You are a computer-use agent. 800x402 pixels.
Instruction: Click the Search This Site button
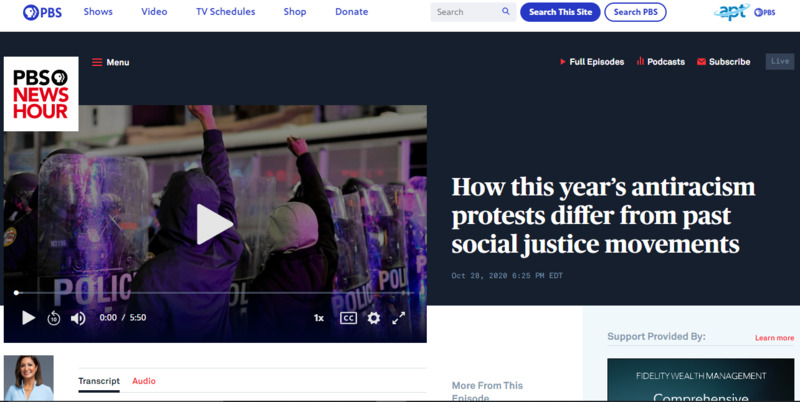[560, 12]
